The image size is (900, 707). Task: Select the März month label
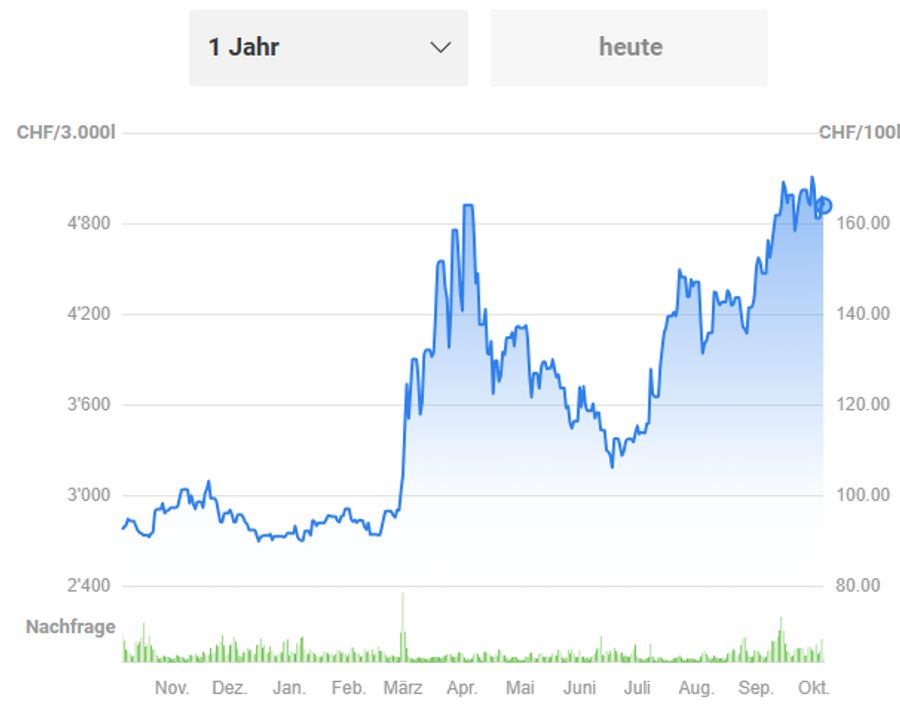pyautogui.click(x=403, y=687)
